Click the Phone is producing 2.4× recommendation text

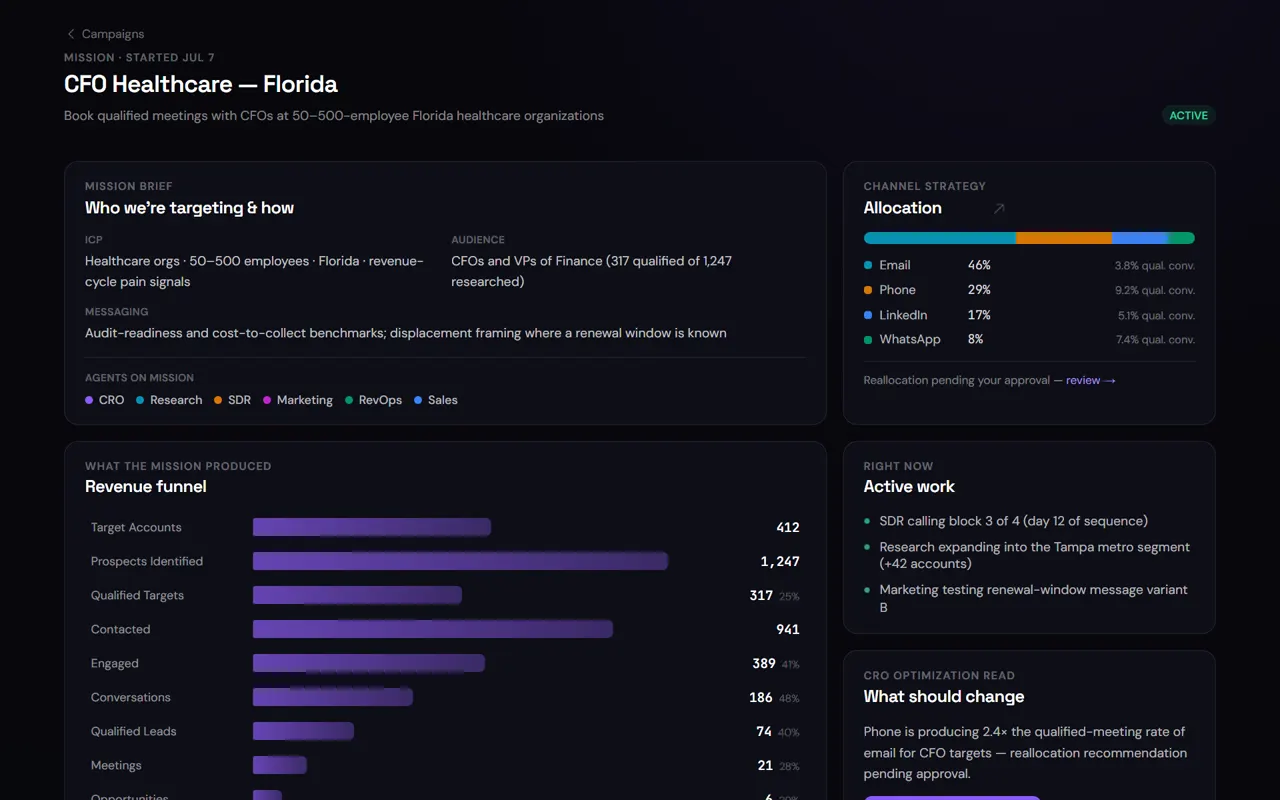pyautogui.click(x=1026, y=753)
